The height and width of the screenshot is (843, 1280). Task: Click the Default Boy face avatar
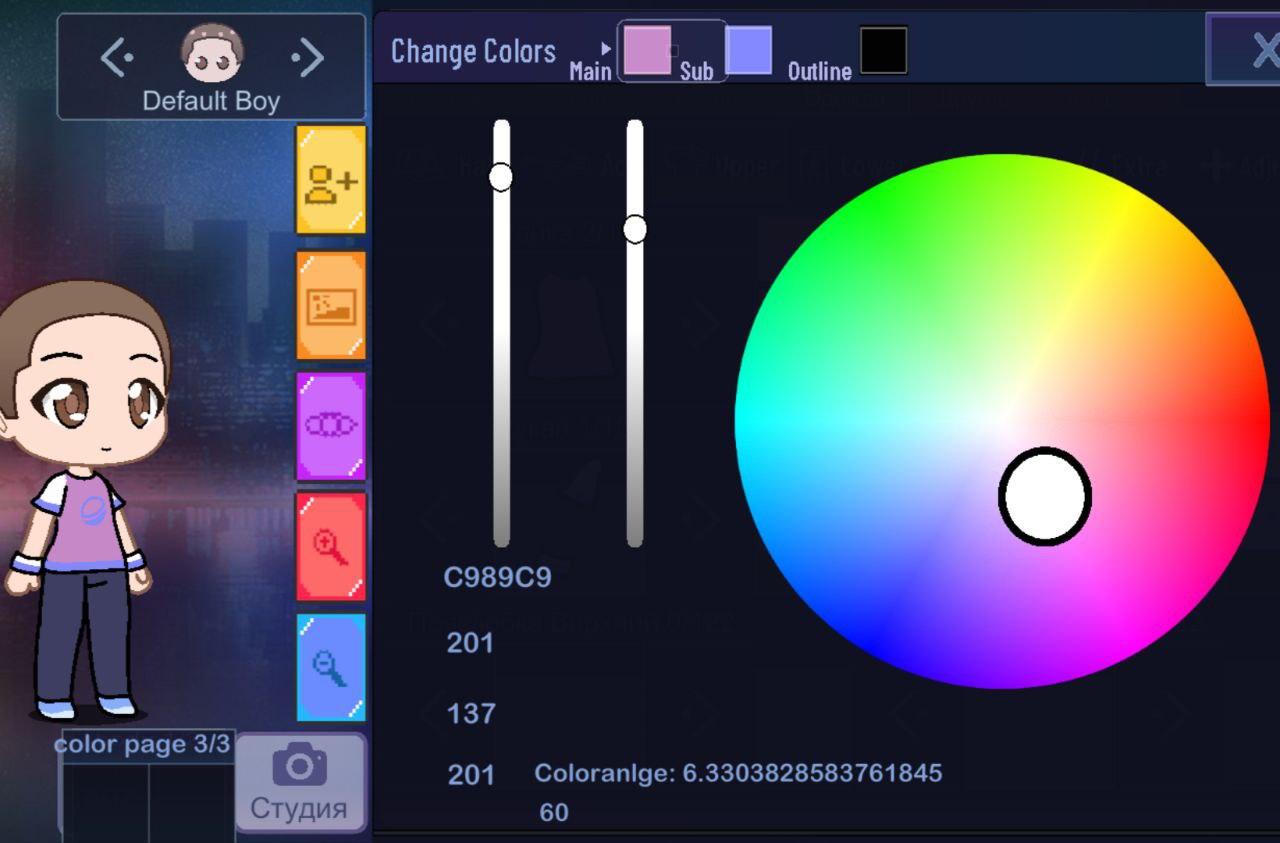click(x=211, y=54)
